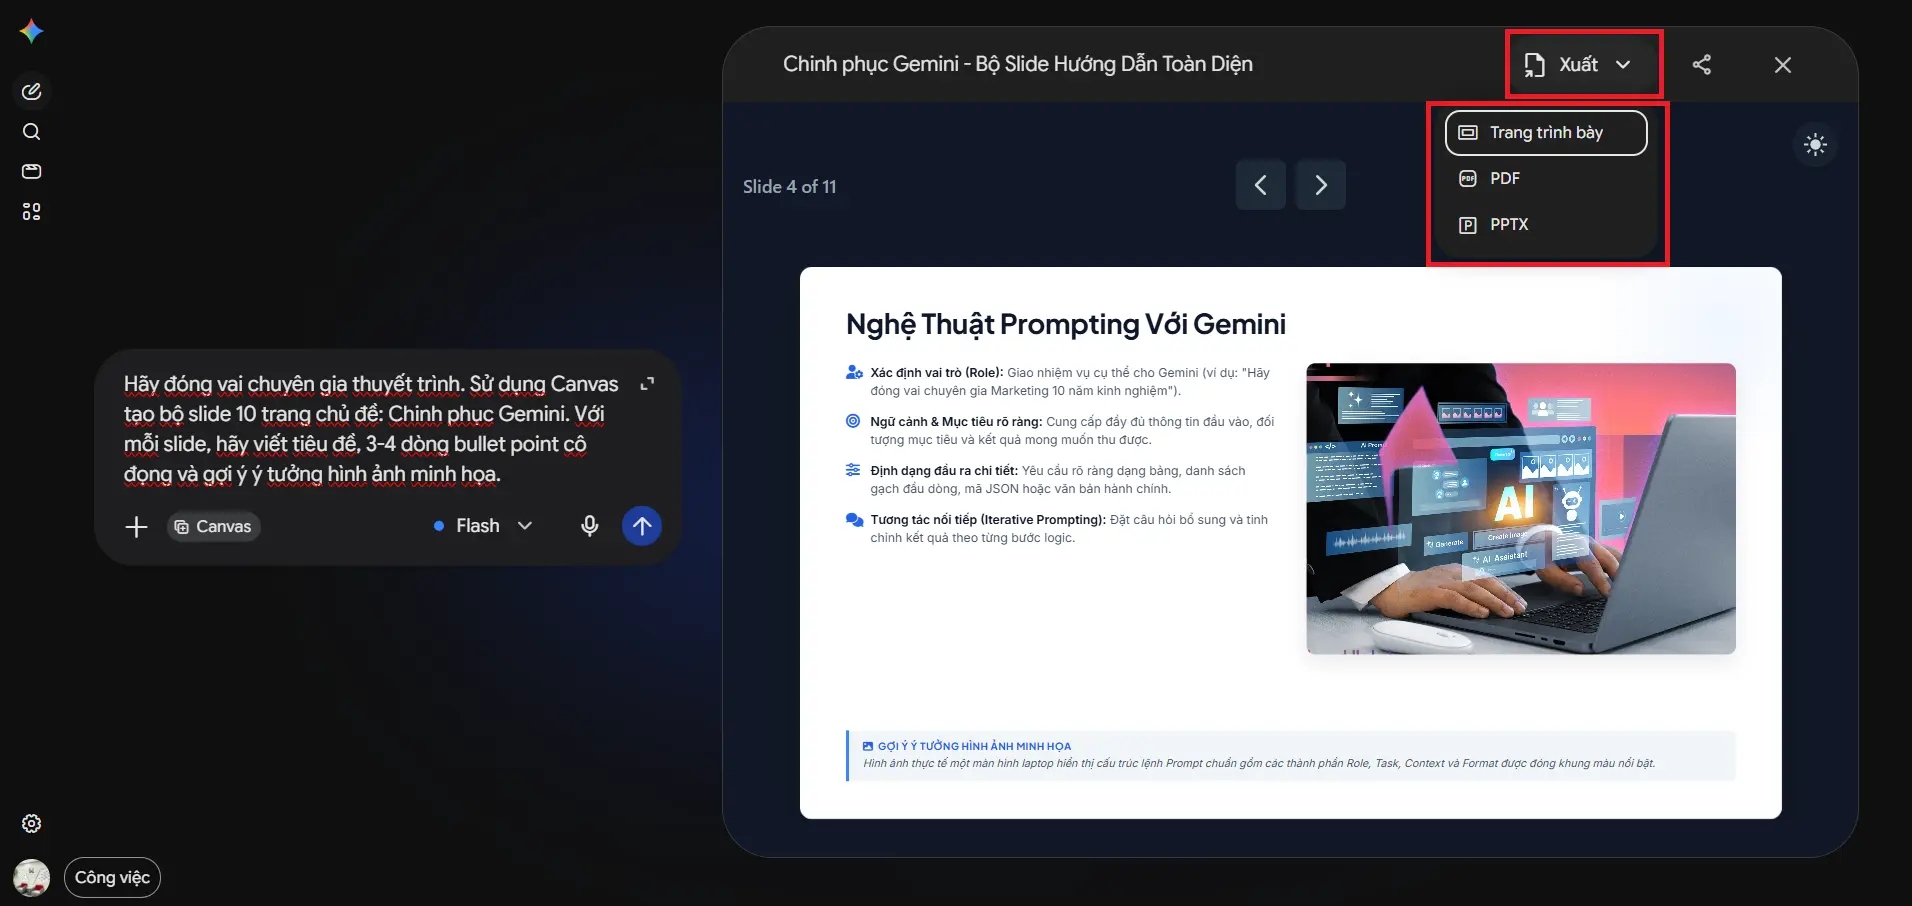Click the list format icon beside third bullet
The width and height of the screenshot is (1912, 906).
[x=853, y=470]
